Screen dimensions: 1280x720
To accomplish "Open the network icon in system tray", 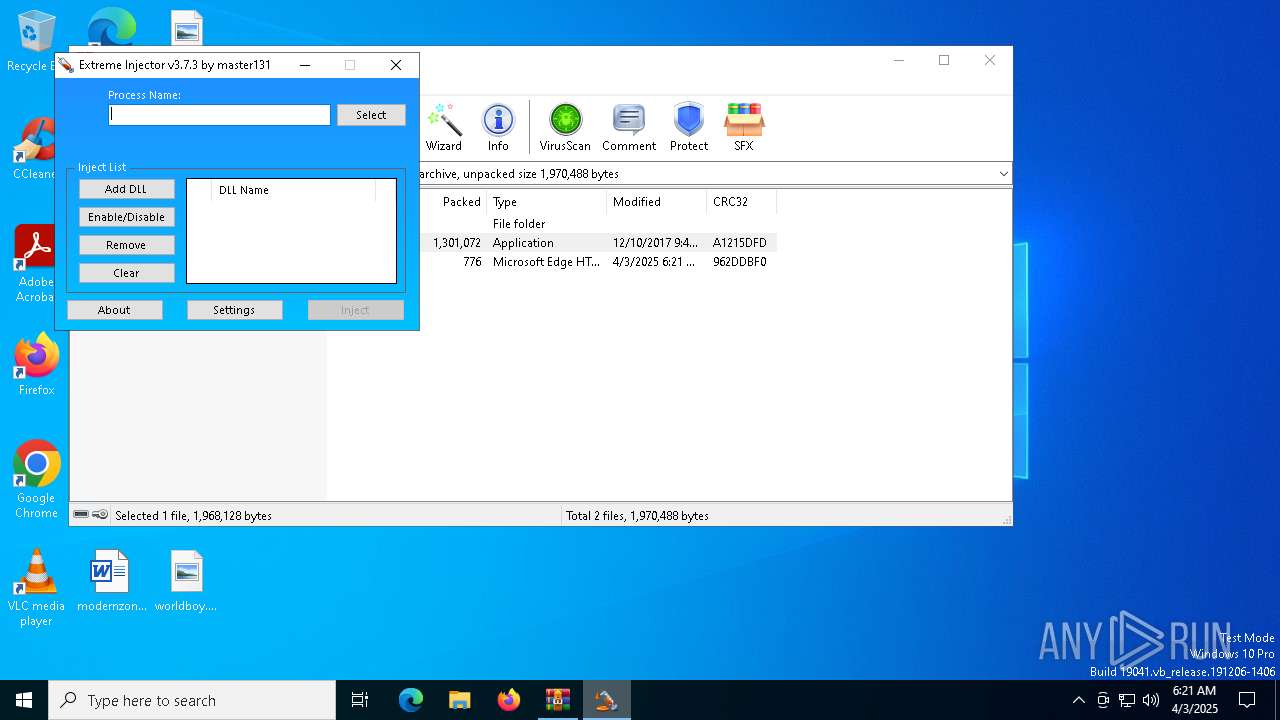I will (1127, 700).
